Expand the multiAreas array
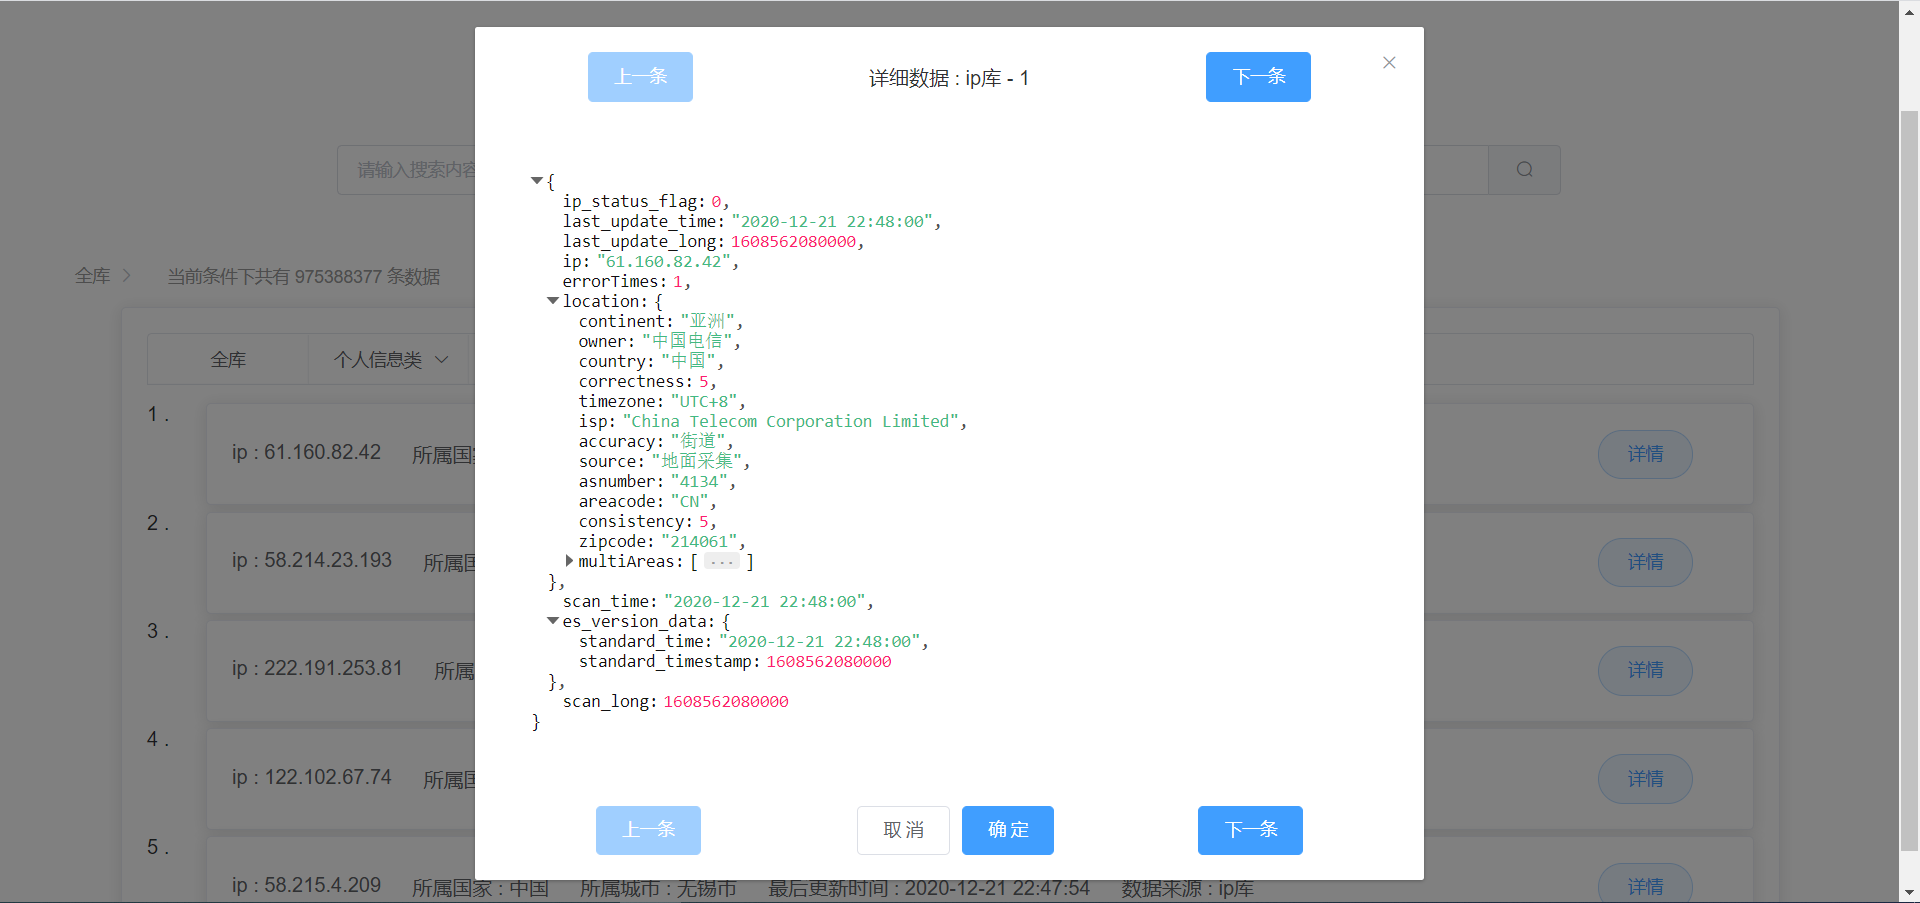The width and height of the screenshot is (1920, 903). [x=569, y=561]
